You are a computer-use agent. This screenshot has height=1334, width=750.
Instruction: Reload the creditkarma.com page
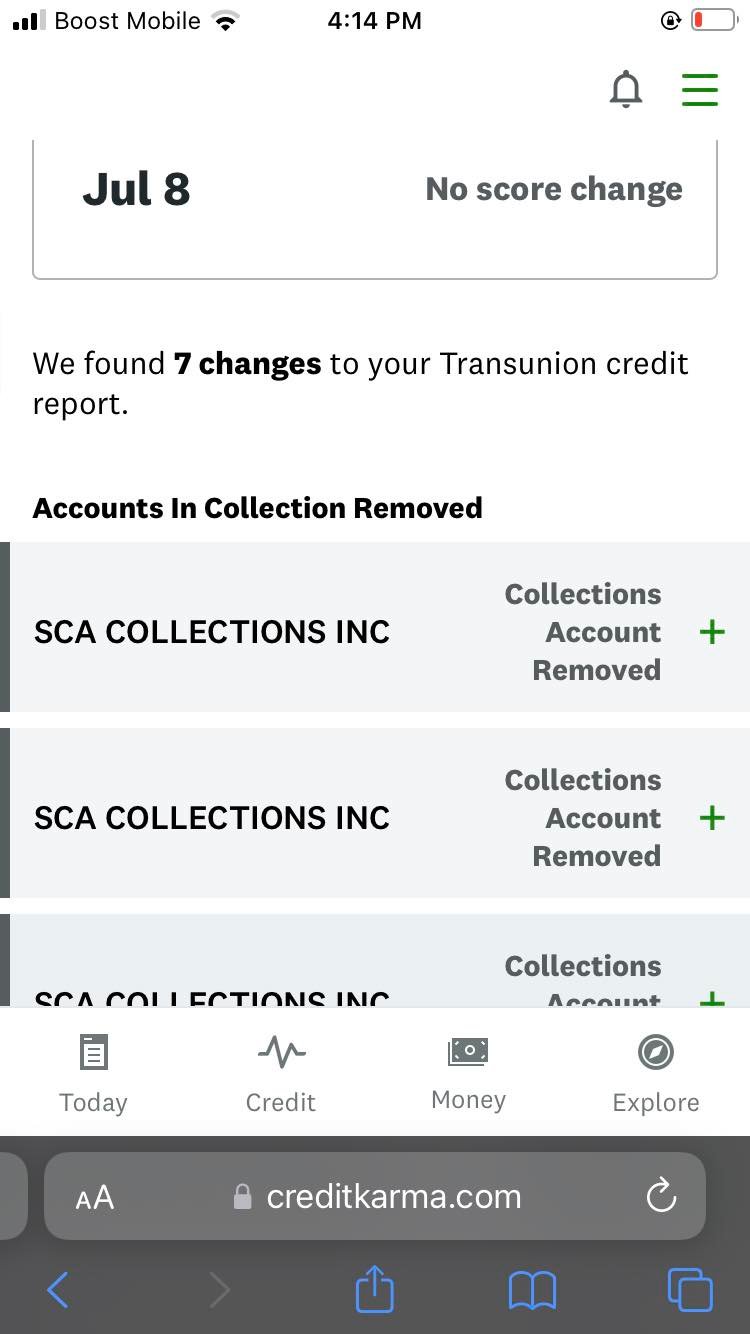click(661, 1196)
